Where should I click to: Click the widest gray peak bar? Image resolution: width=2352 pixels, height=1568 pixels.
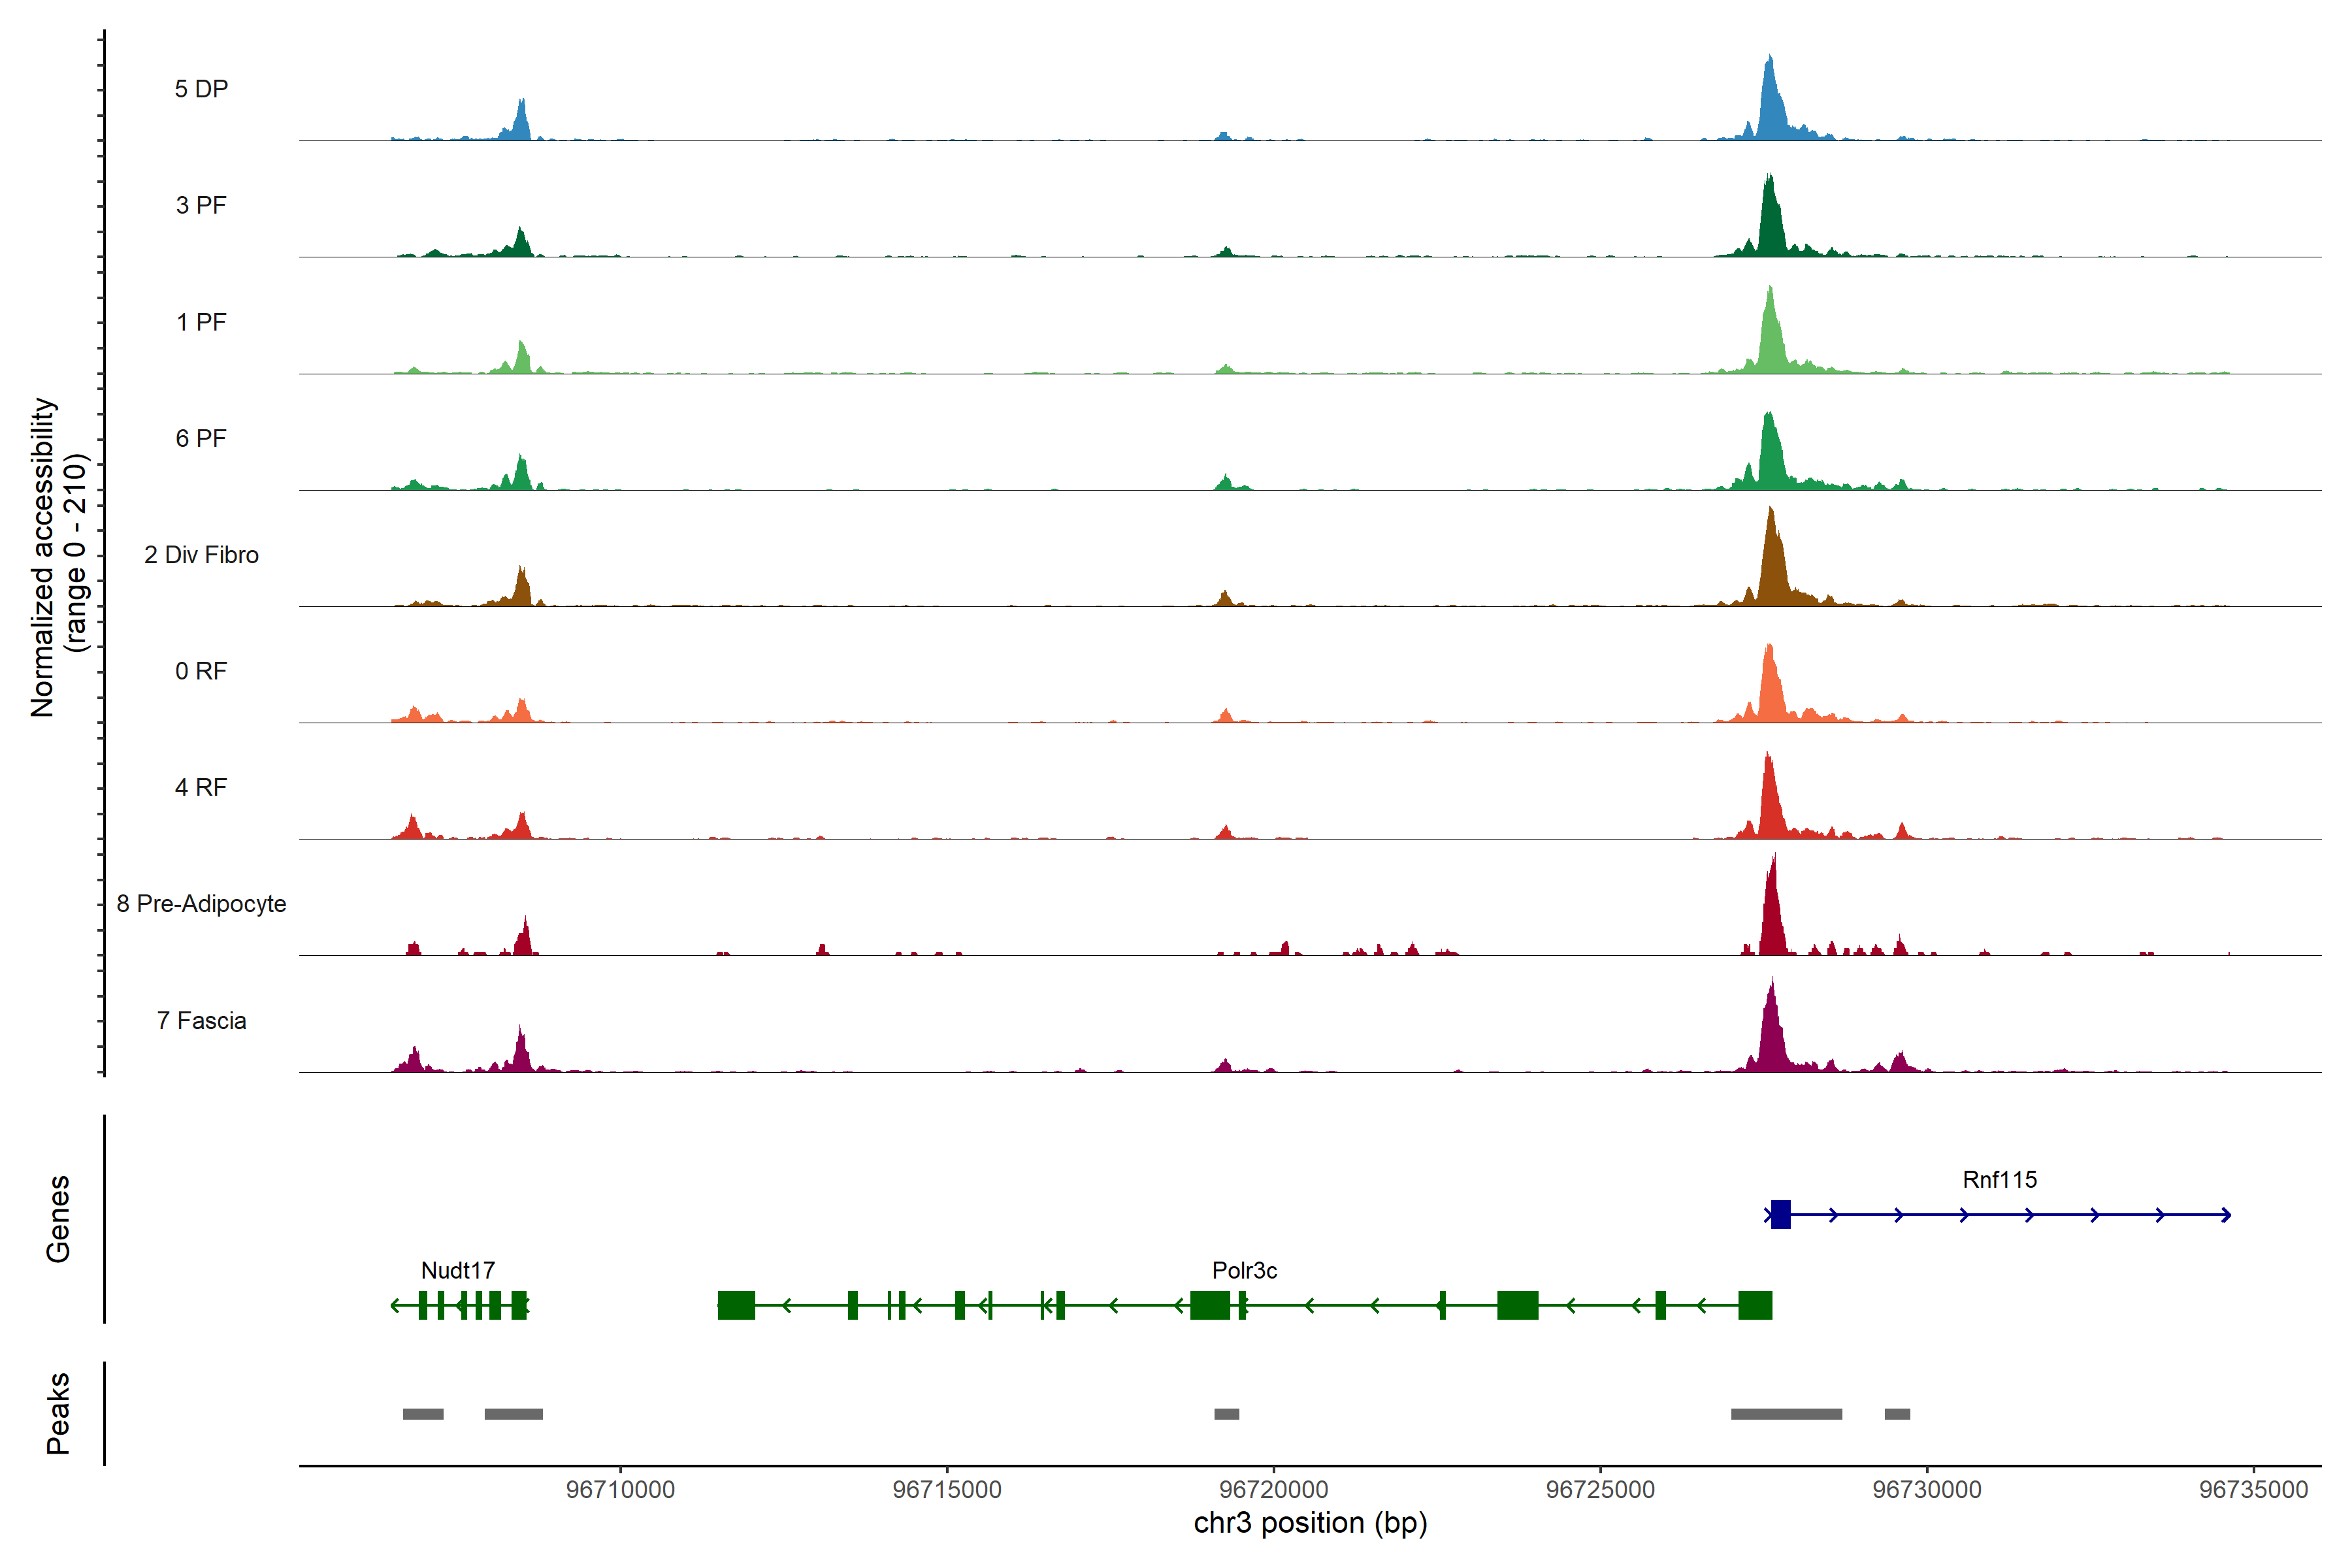coord(1786,1414)
